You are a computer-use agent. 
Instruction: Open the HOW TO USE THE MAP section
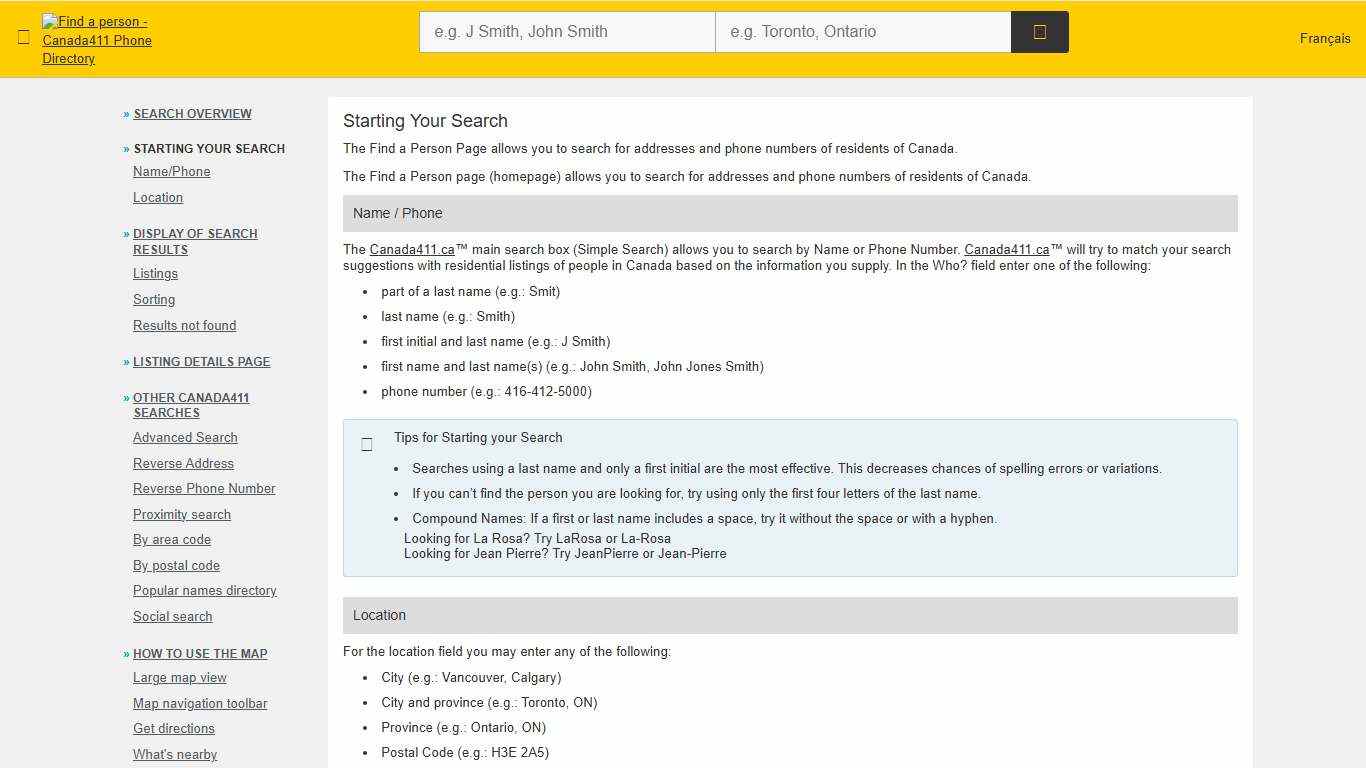(x=200, y=653)
